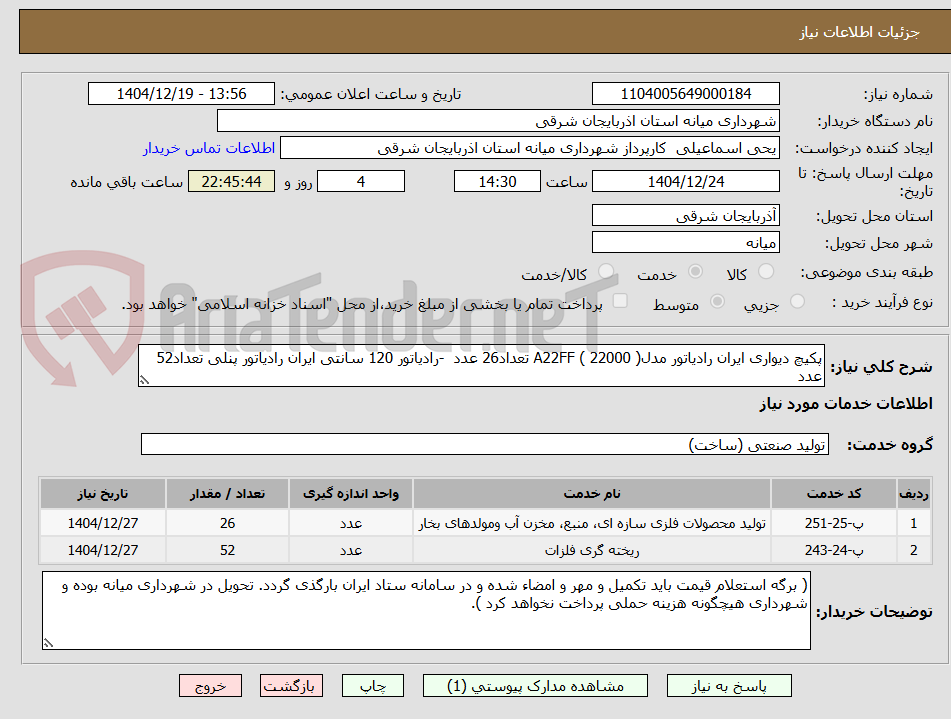Click service code پ-25-251 cell

833,522
